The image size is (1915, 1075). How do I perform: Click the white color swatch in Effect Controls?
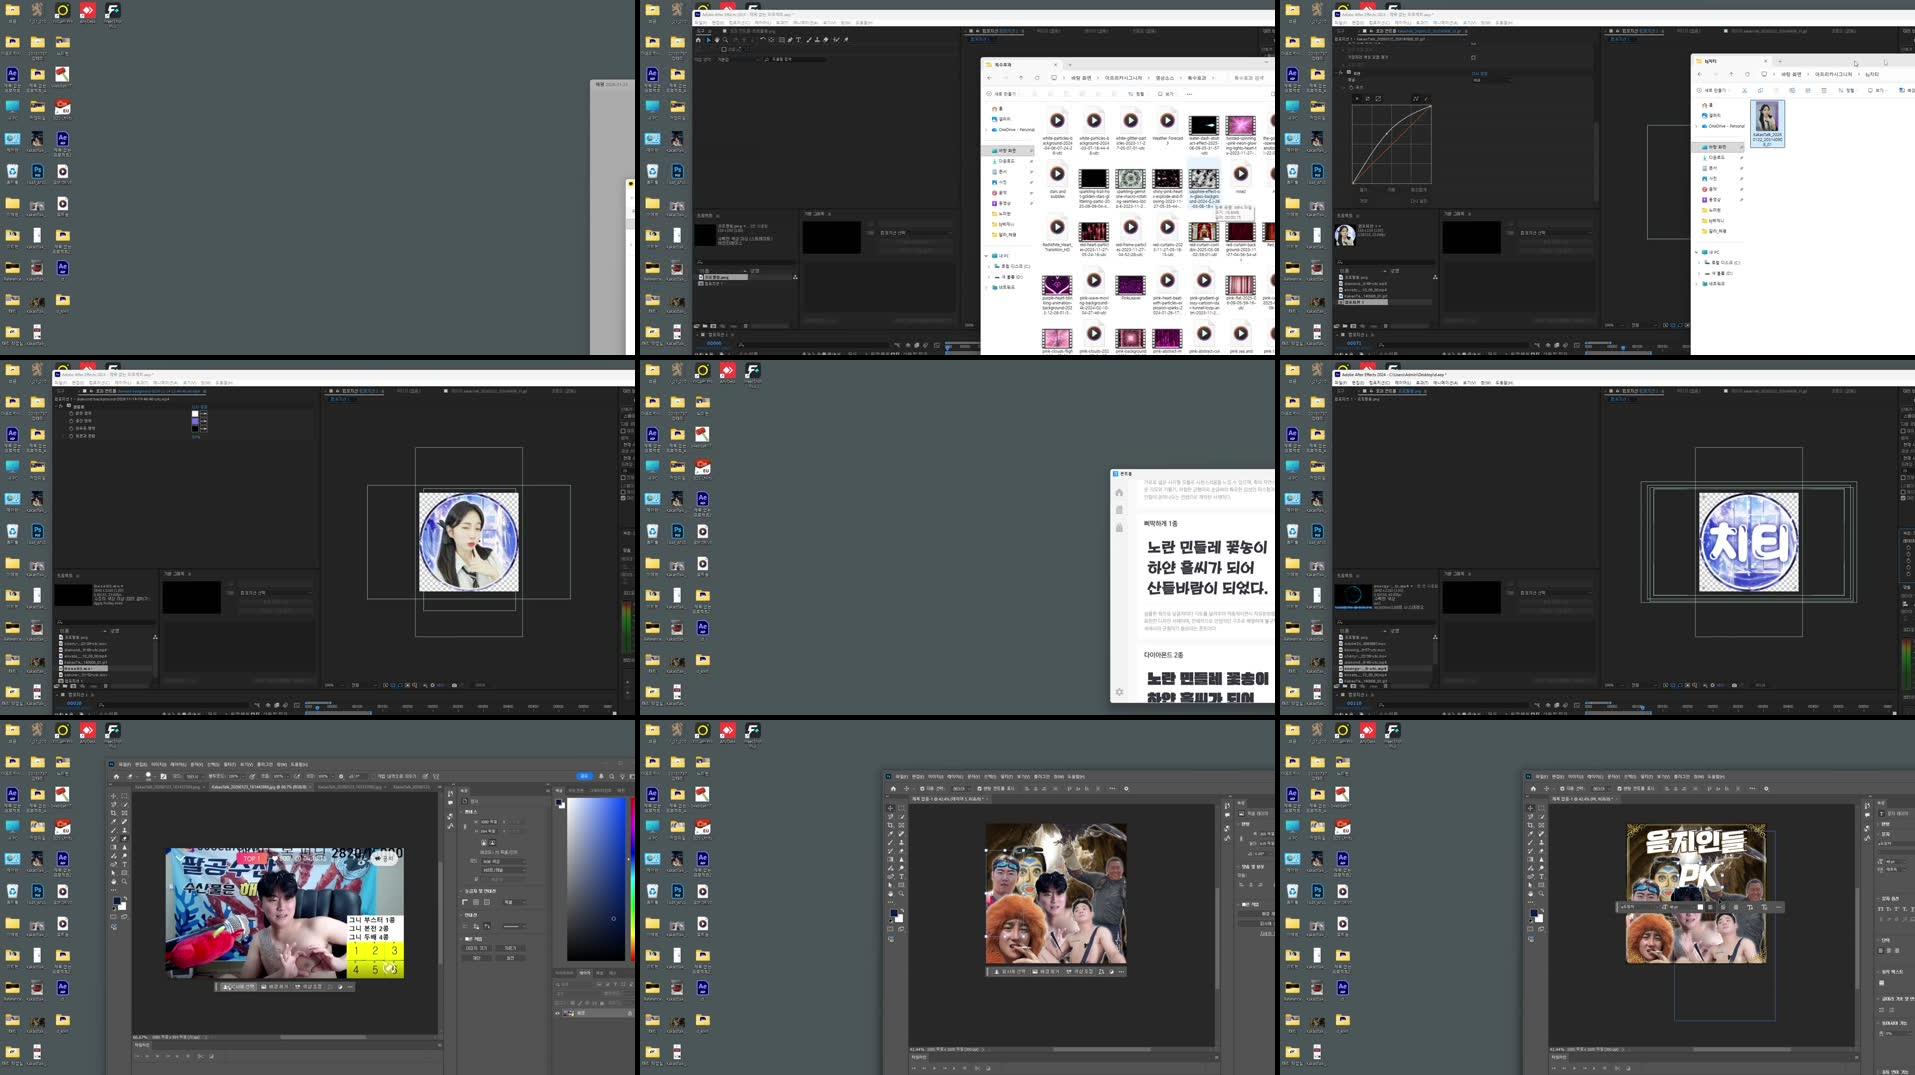point(195,413)
